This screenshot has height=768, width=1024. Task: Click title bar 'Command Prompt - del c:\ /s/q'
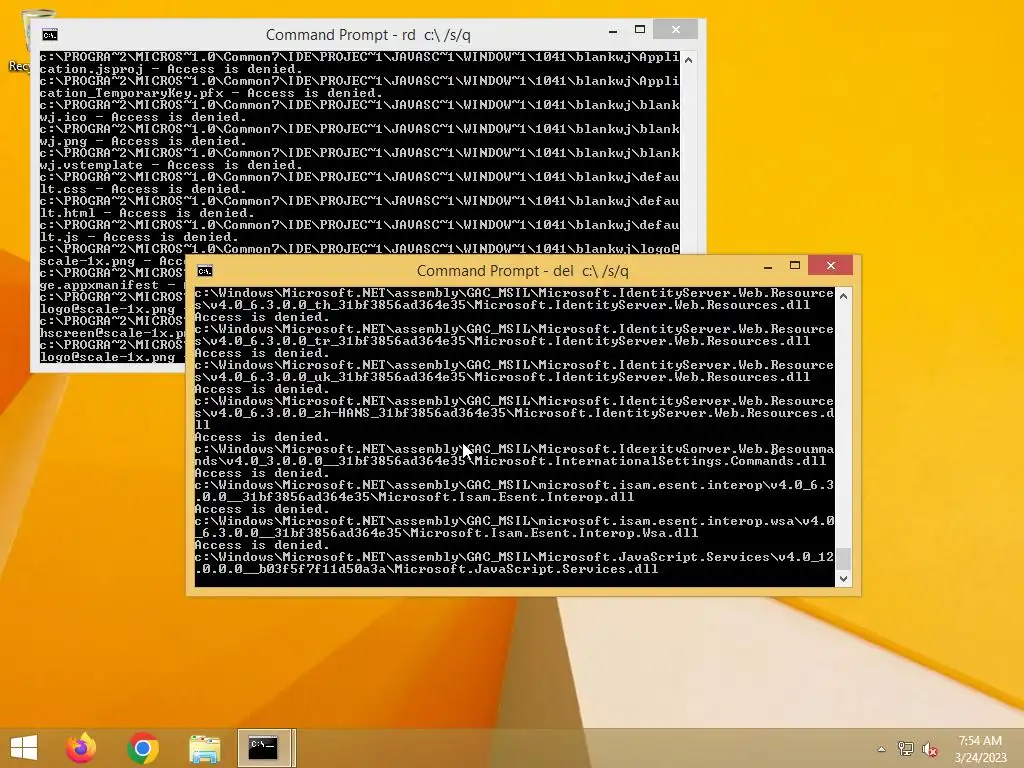pos(522,271)
